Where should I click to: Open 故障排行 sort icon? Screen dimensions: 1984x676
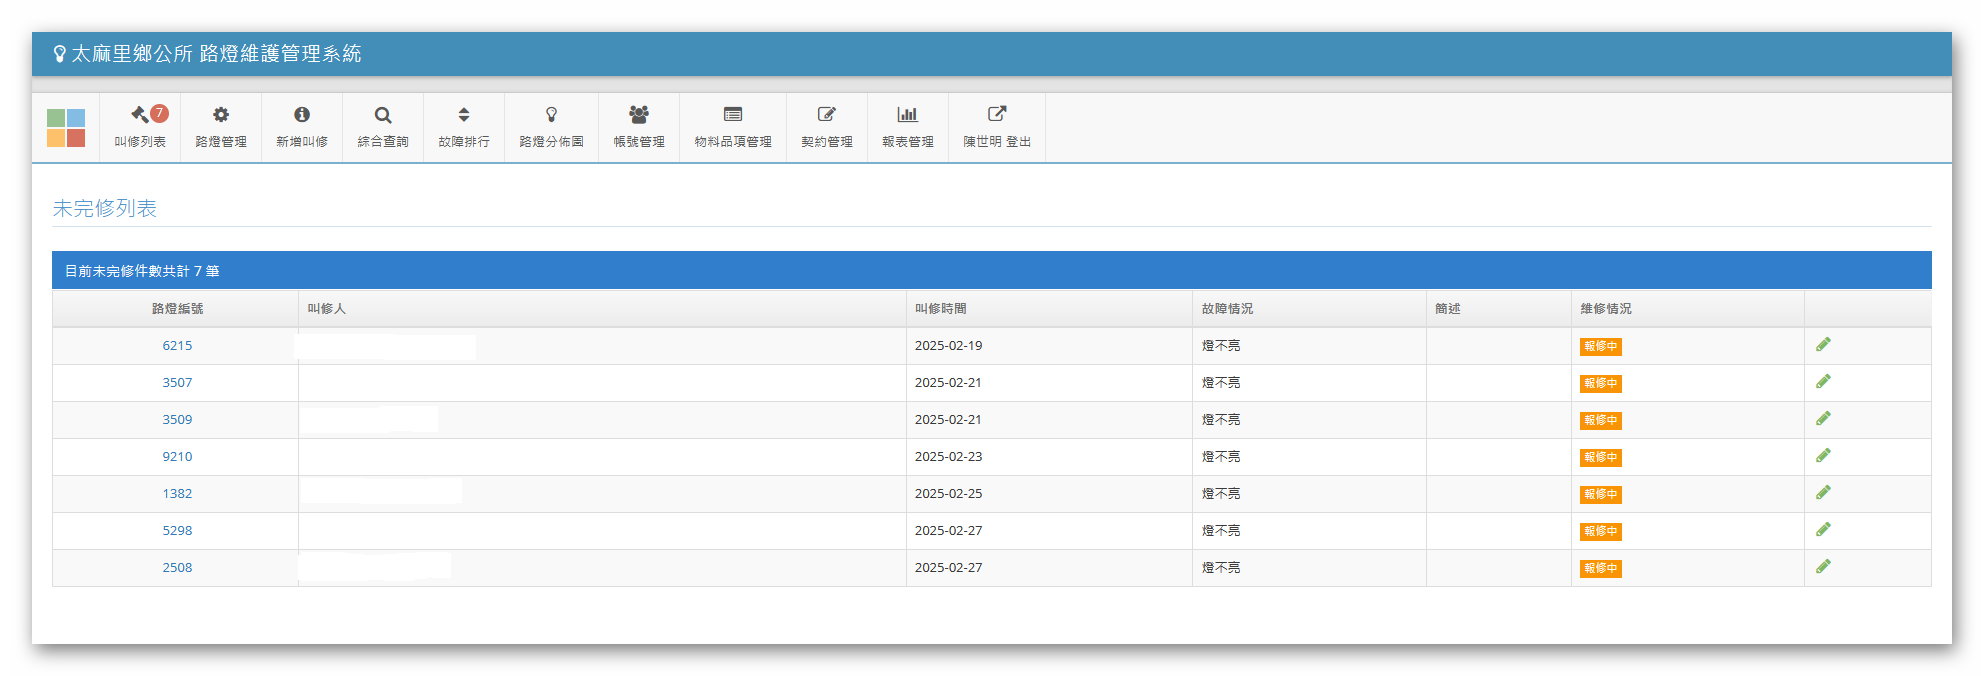[x=464, y=115]
